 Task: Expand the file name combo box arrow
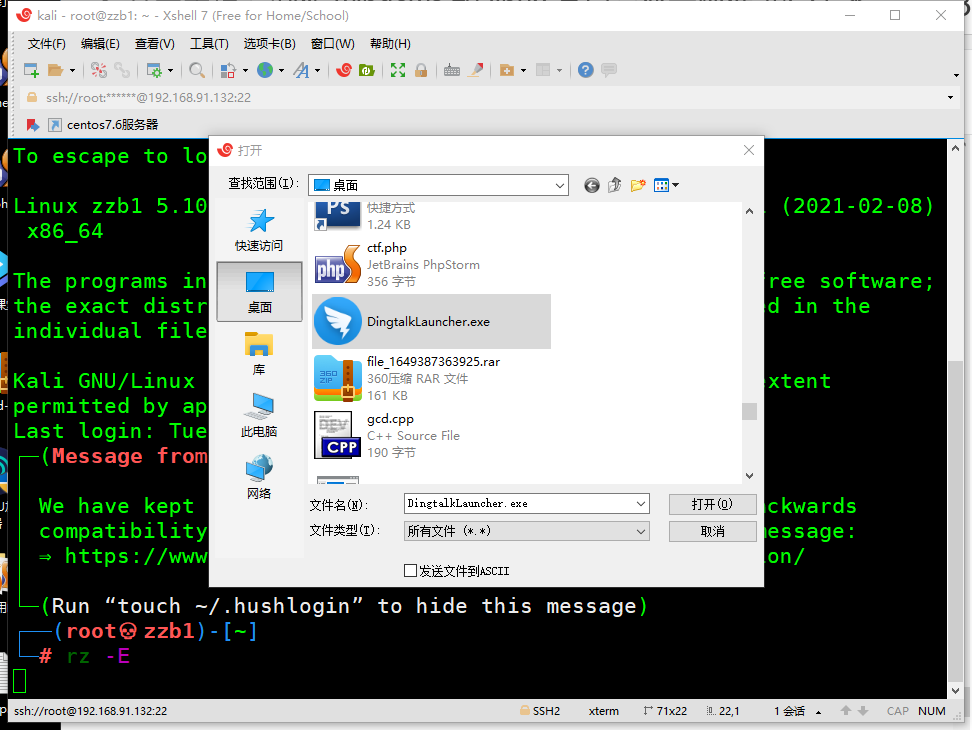click(641, 504)
